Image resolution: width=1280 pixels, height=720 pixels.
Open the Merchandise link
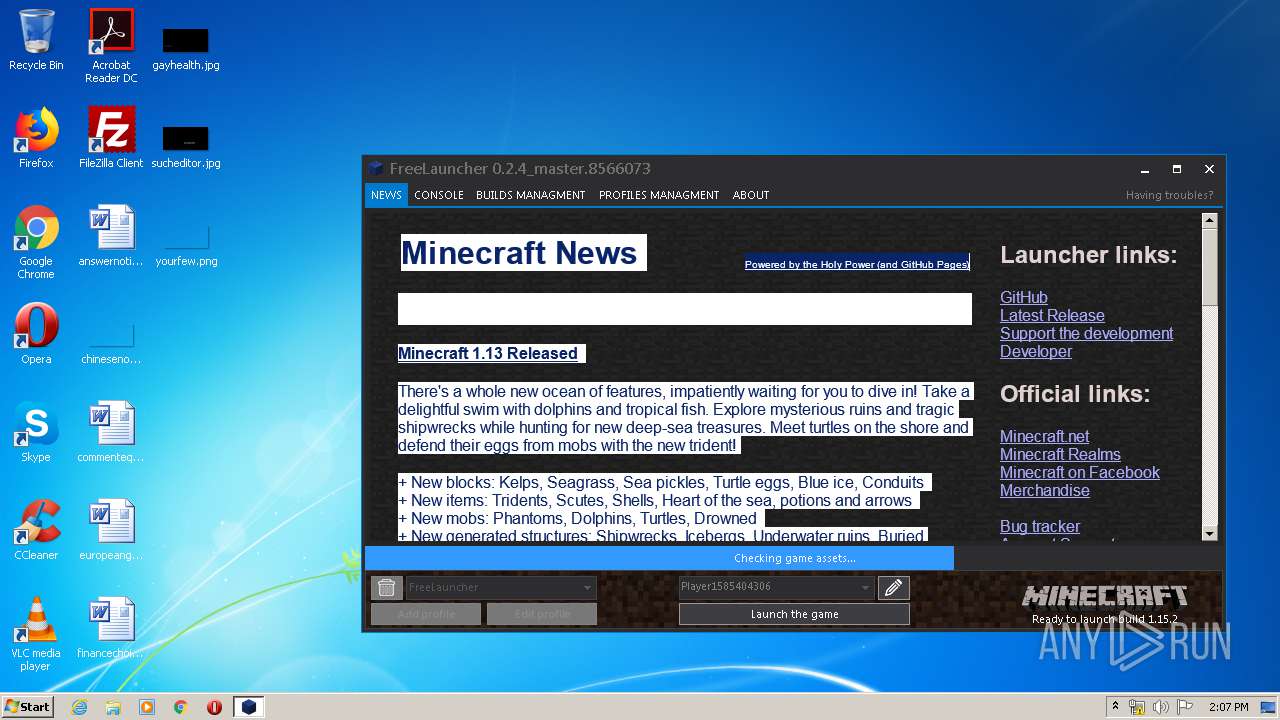[x=1045, y=490]
